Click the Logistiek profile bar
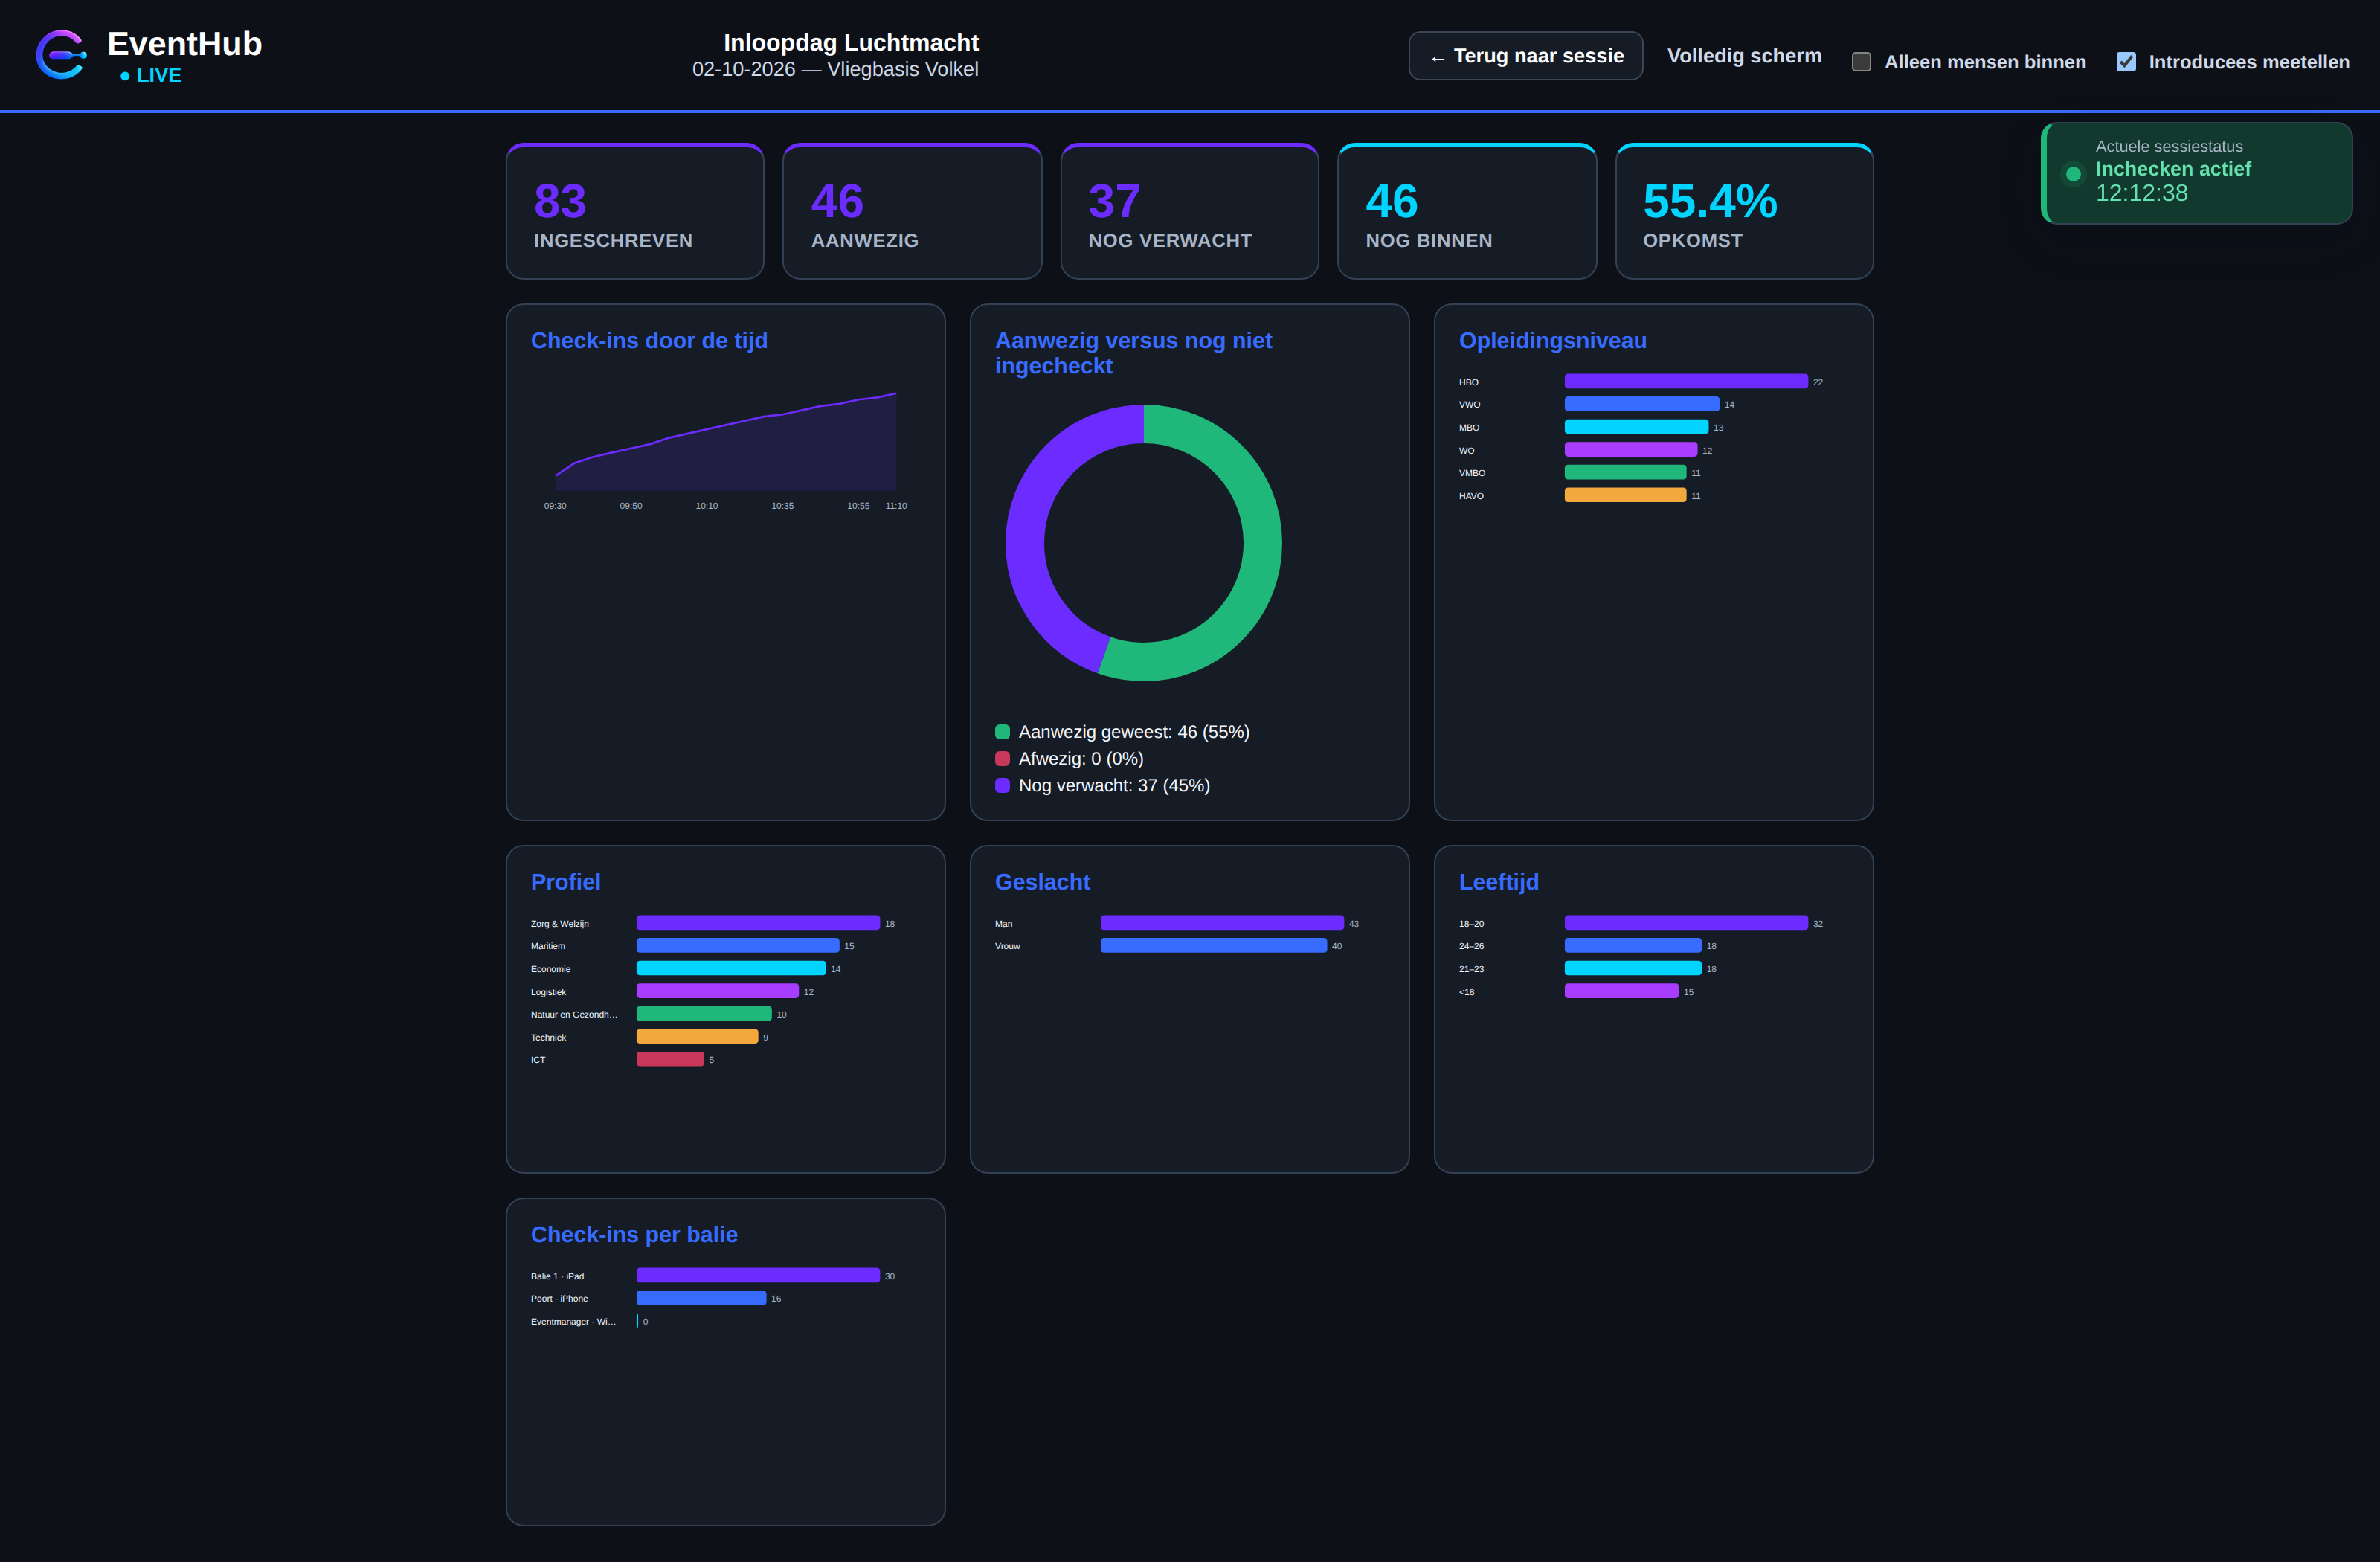This screenshot has width=2380, height=1562. (x=718, y=991)
